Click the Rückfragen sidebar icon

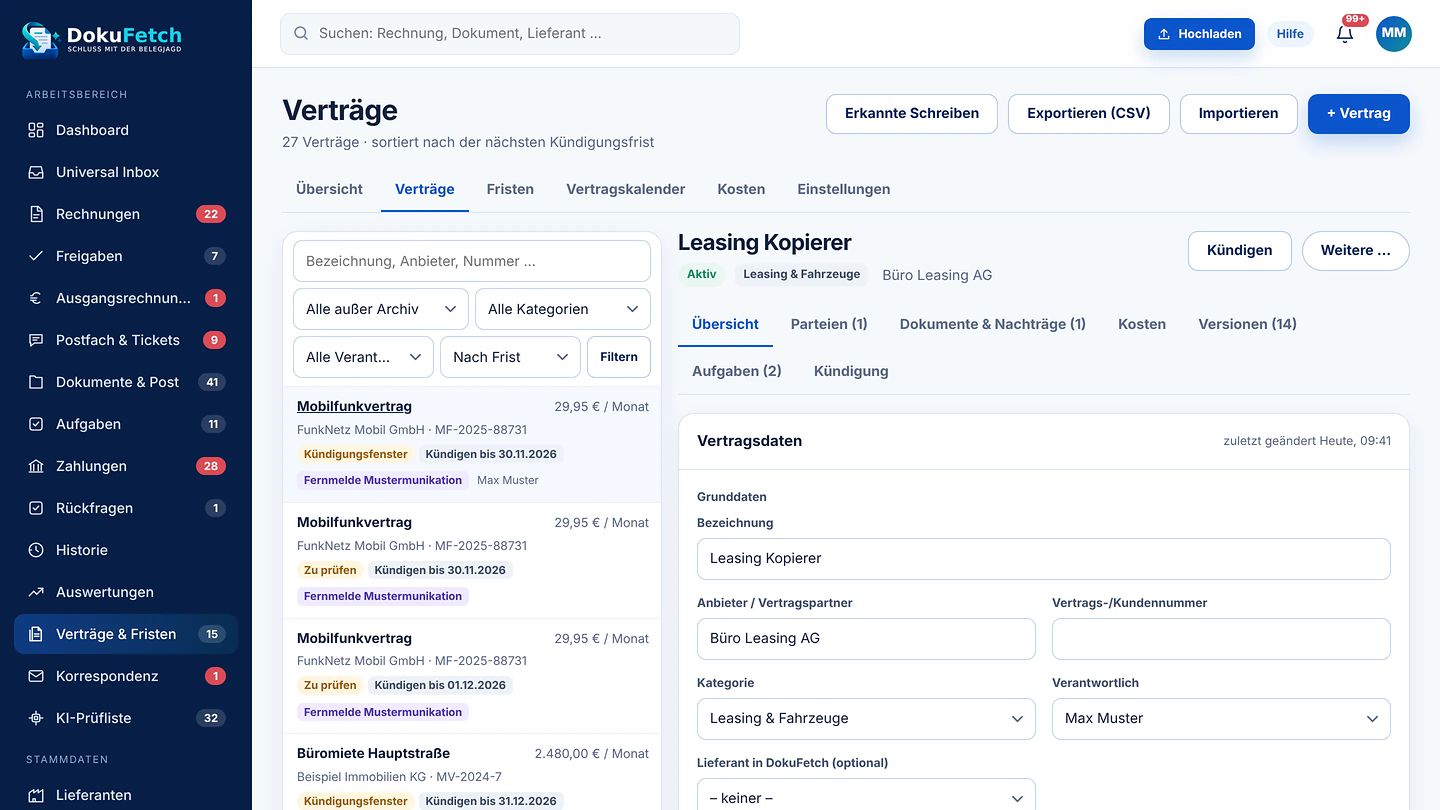(36, 508)
